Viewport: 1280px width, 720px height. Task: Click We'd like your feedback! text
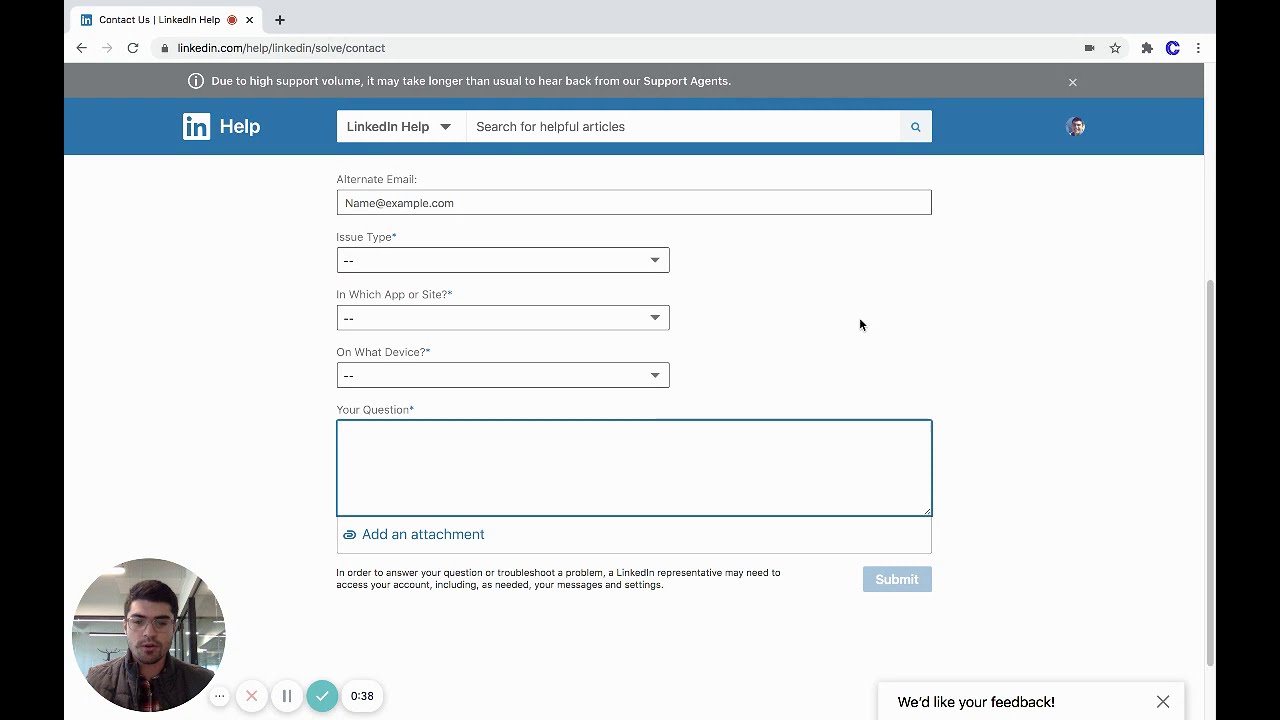pyautogui.click(x=976, y=702)
